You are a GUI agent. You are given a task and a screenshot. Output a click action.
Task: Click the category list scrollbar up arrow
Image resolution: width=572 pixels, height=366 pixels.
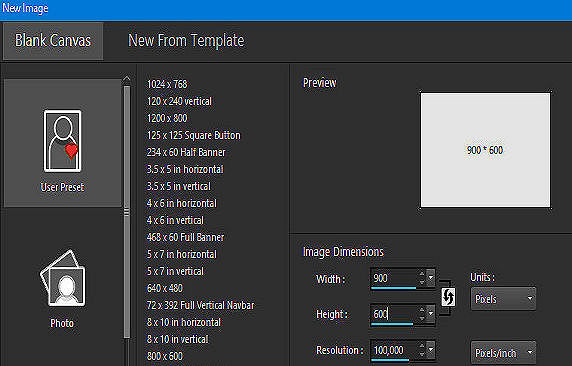coord(127,79)
